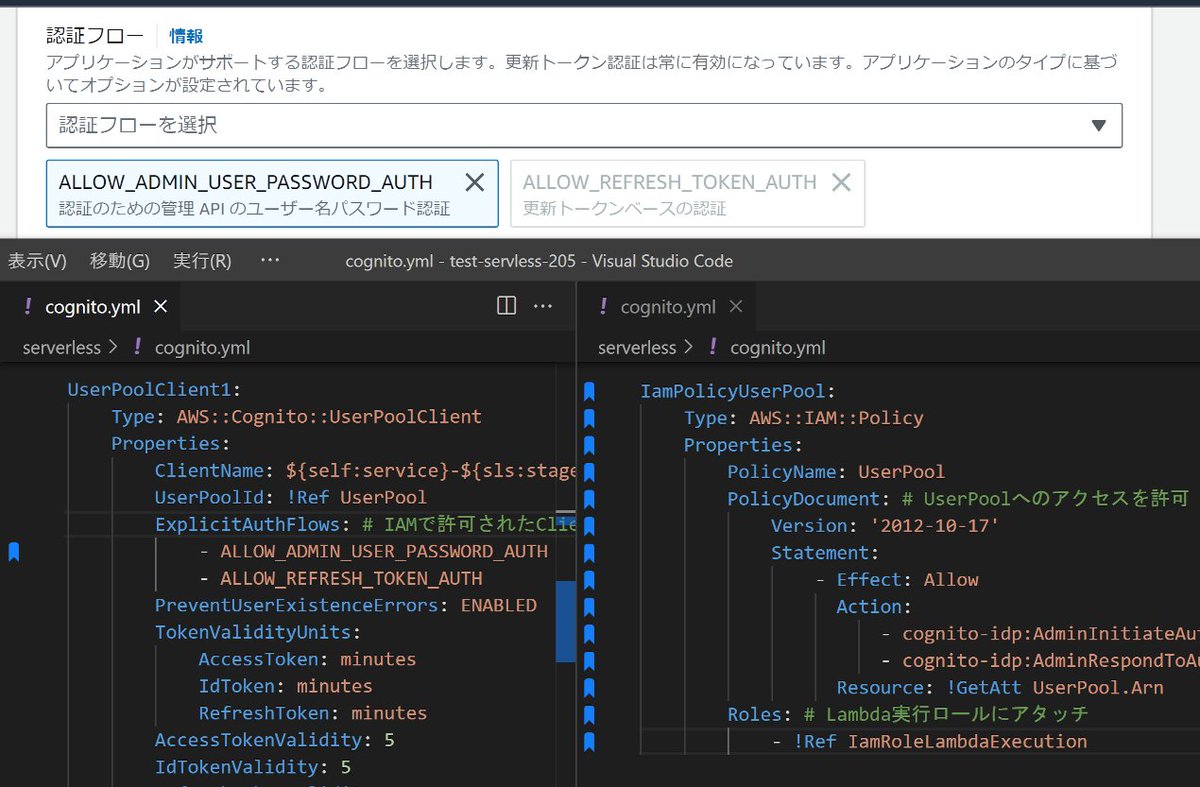Click the TokenValidityUnits key
Image resolution: width=1200 pixels, height=787 pixels.
click(253, 632)
